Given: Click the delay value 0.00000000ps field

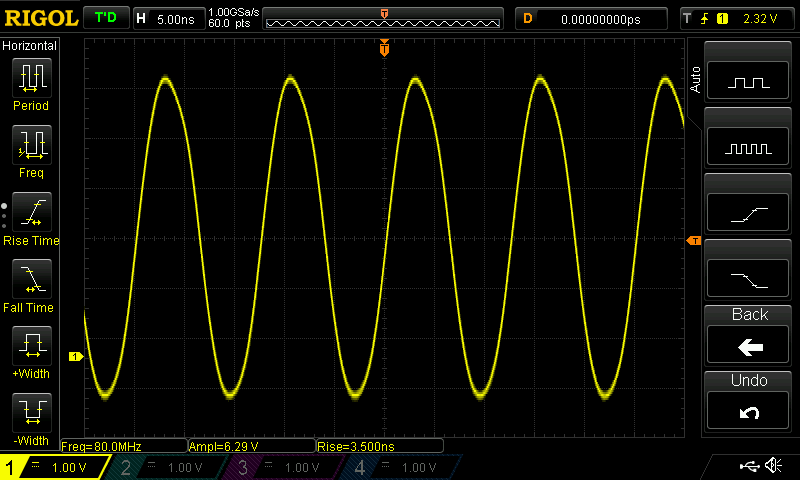Looking at the screenshot, I should 591,19.
